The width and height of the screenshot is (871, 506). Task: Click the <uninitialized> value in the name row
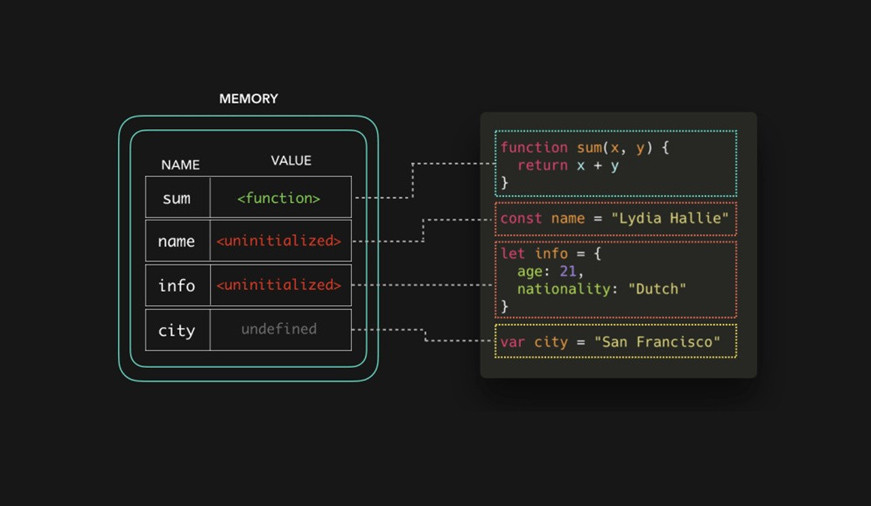[279, 241]
